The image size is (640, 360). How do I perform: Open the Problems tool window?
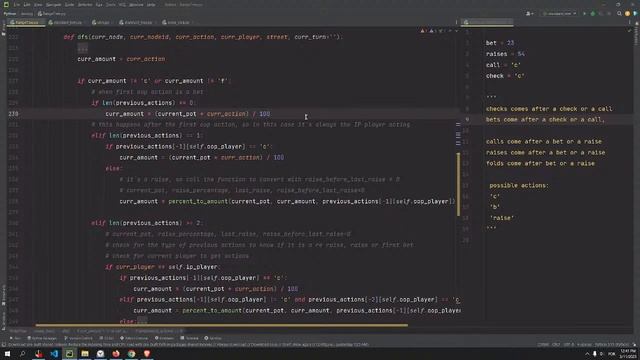pos(164,338)
